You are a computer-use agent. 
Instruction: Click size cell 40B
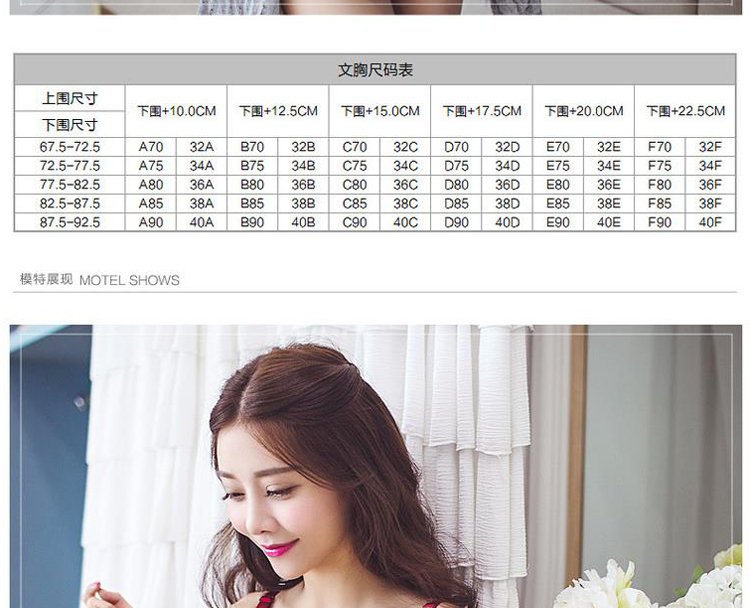pyautogui.click(x=303, y=222)
